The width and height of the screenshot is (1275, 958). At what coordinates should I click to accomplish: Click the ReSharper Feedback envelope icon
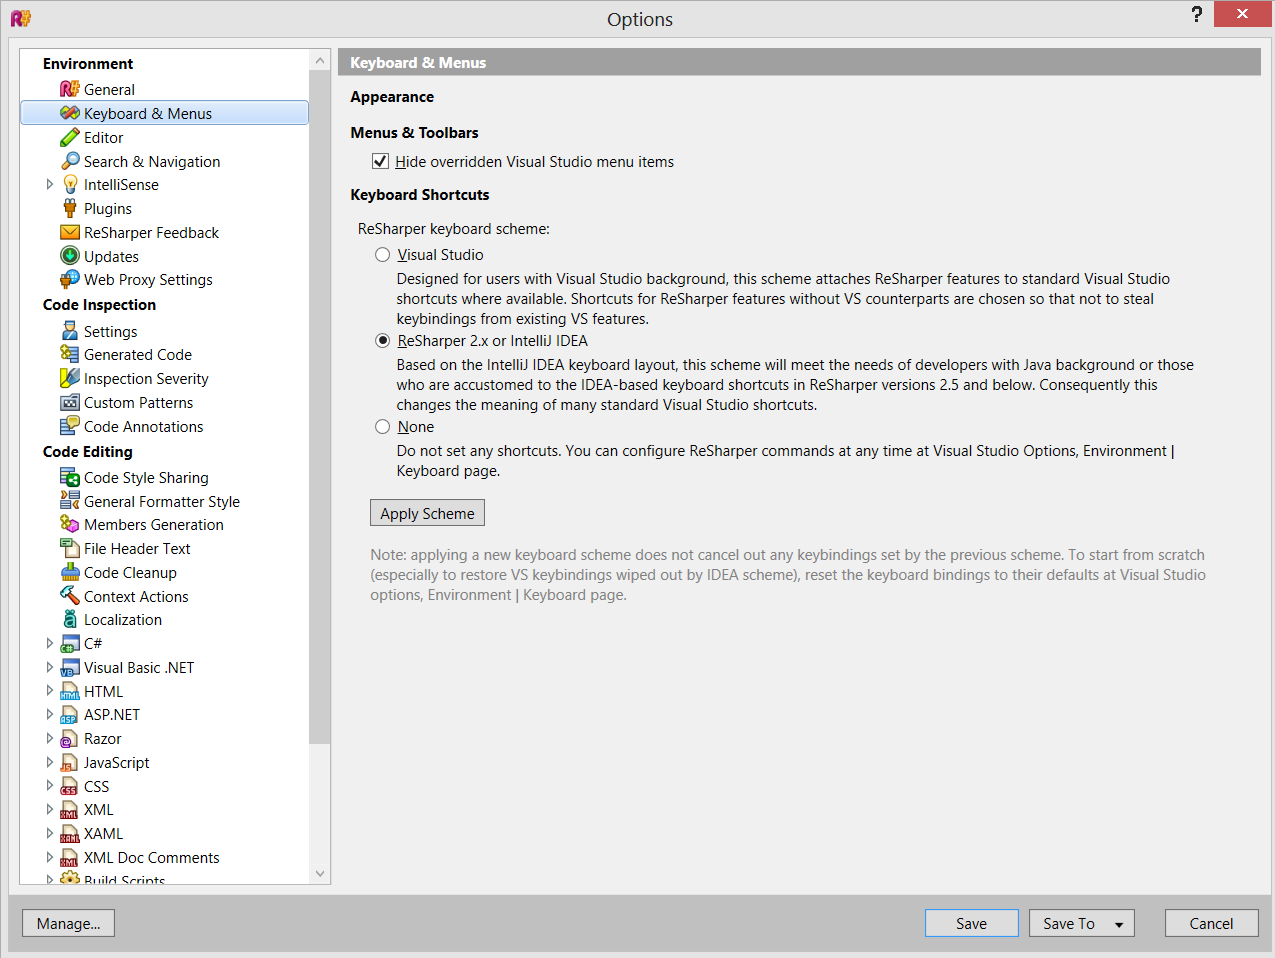[x=70, y=232]
